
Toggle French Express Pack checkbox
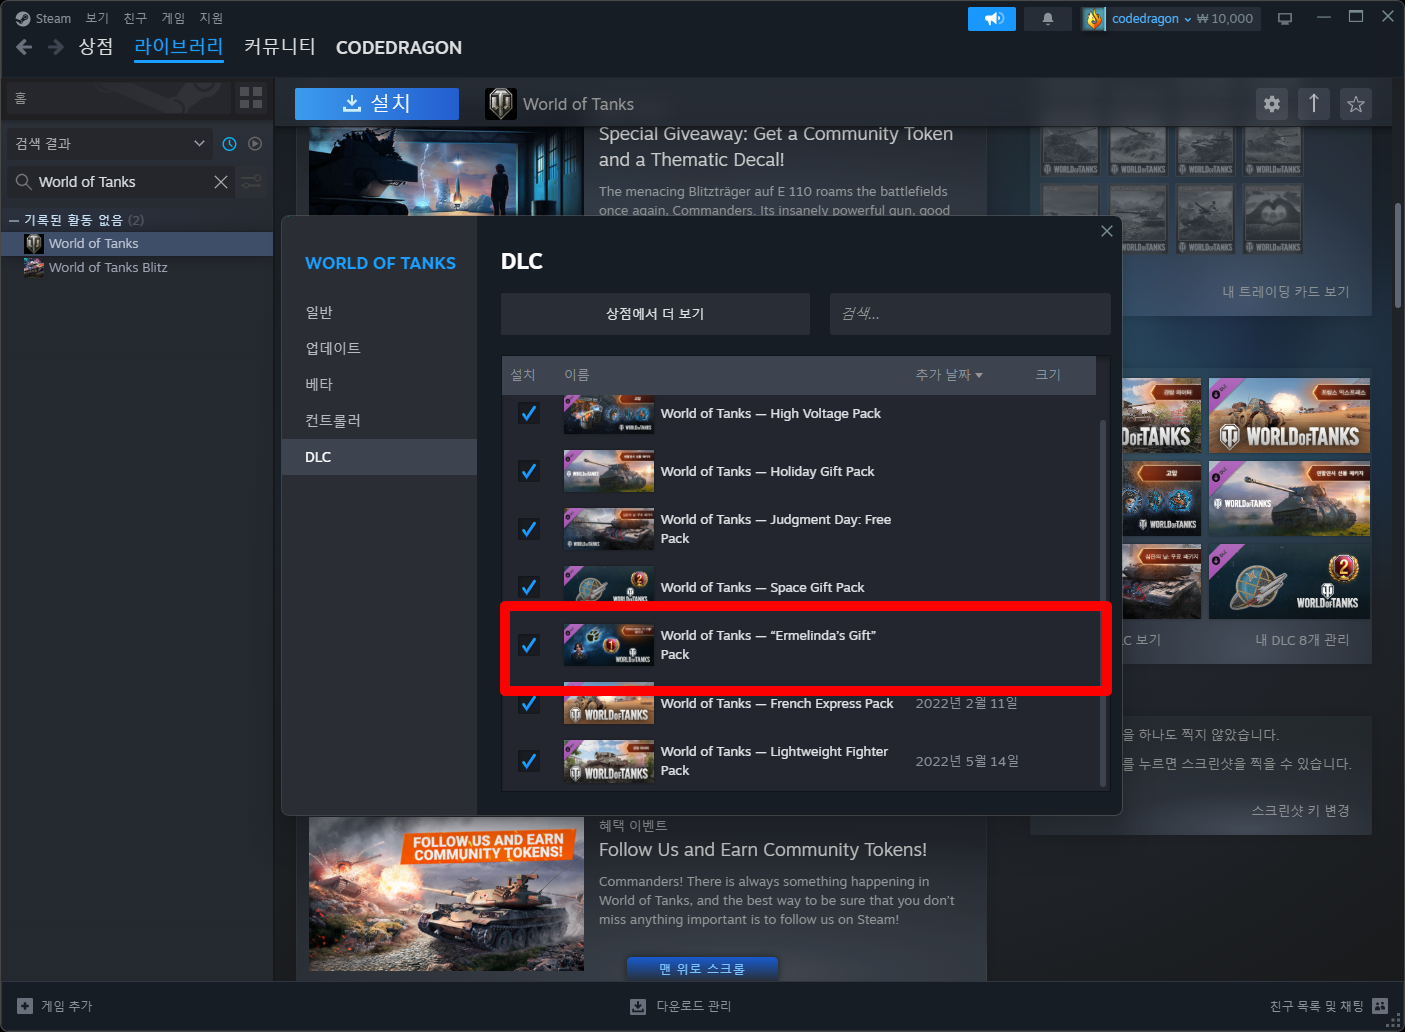click(x=529, y=703)
